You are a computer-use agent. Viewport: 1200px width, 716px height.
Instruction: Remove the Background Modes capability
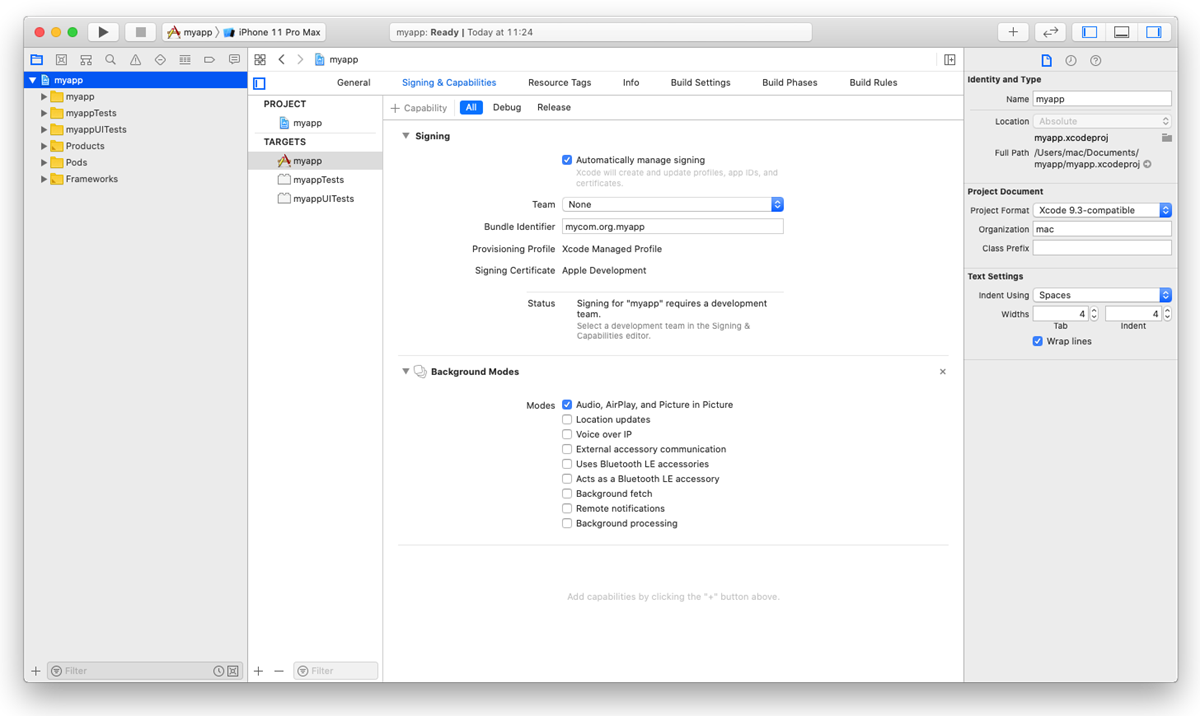click(942, 372)
